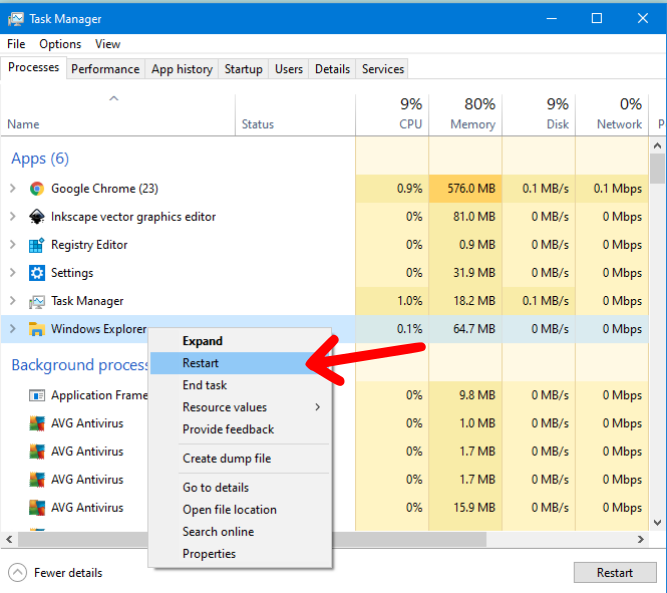Expand the Inkscape process entry
The height and width of the screenshot is (593, 667).
13,216
